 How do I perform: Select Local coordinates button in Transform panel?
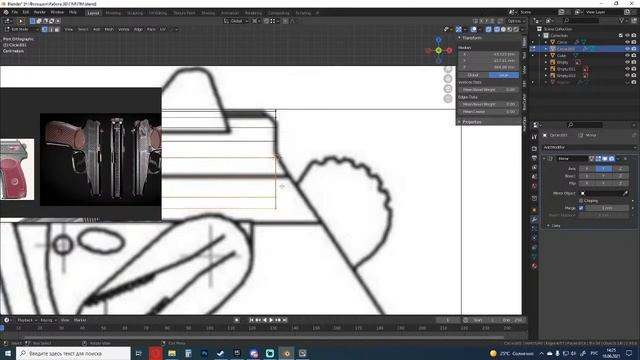click(504, 75)
